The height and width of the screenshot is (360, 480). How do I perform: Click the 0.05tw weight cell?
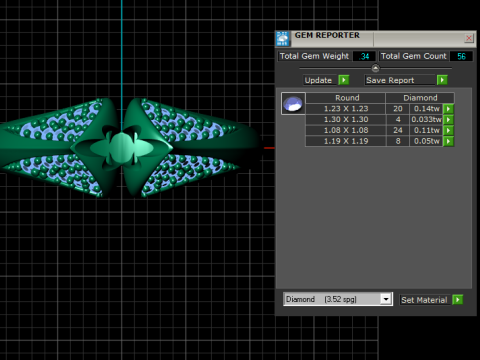[426, 141]
